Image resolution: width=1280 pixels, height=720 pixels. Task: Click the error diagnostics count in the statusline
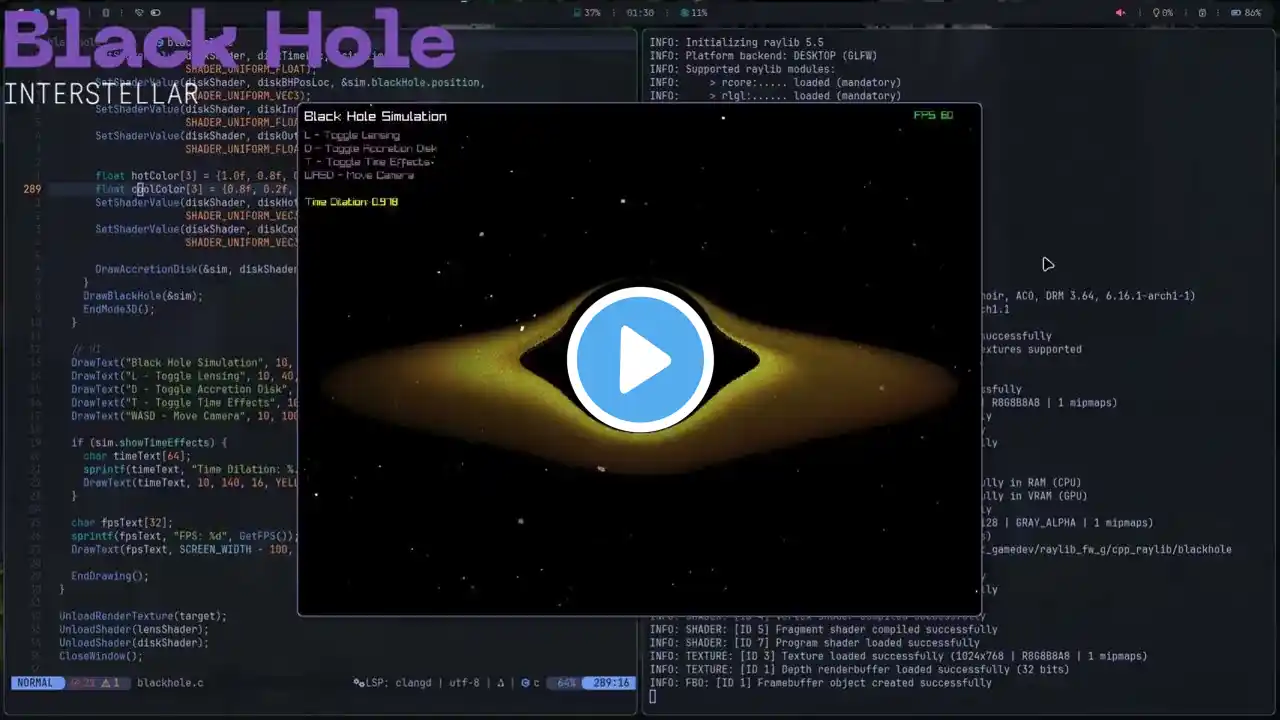(85, 683)
